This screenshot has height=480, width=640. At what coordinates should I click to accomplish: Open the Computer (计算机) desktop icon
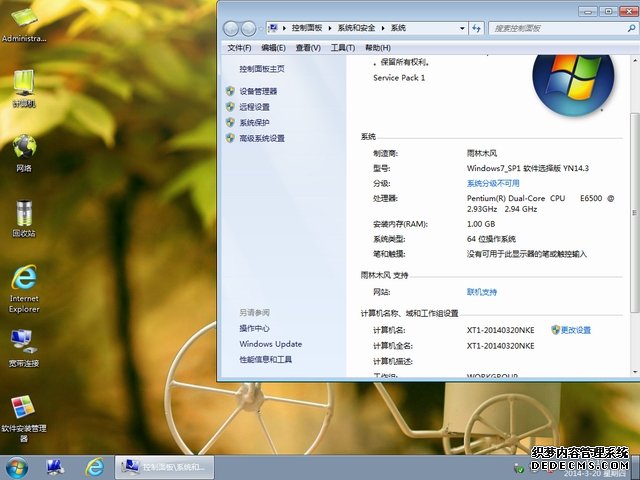coord(24,88)
